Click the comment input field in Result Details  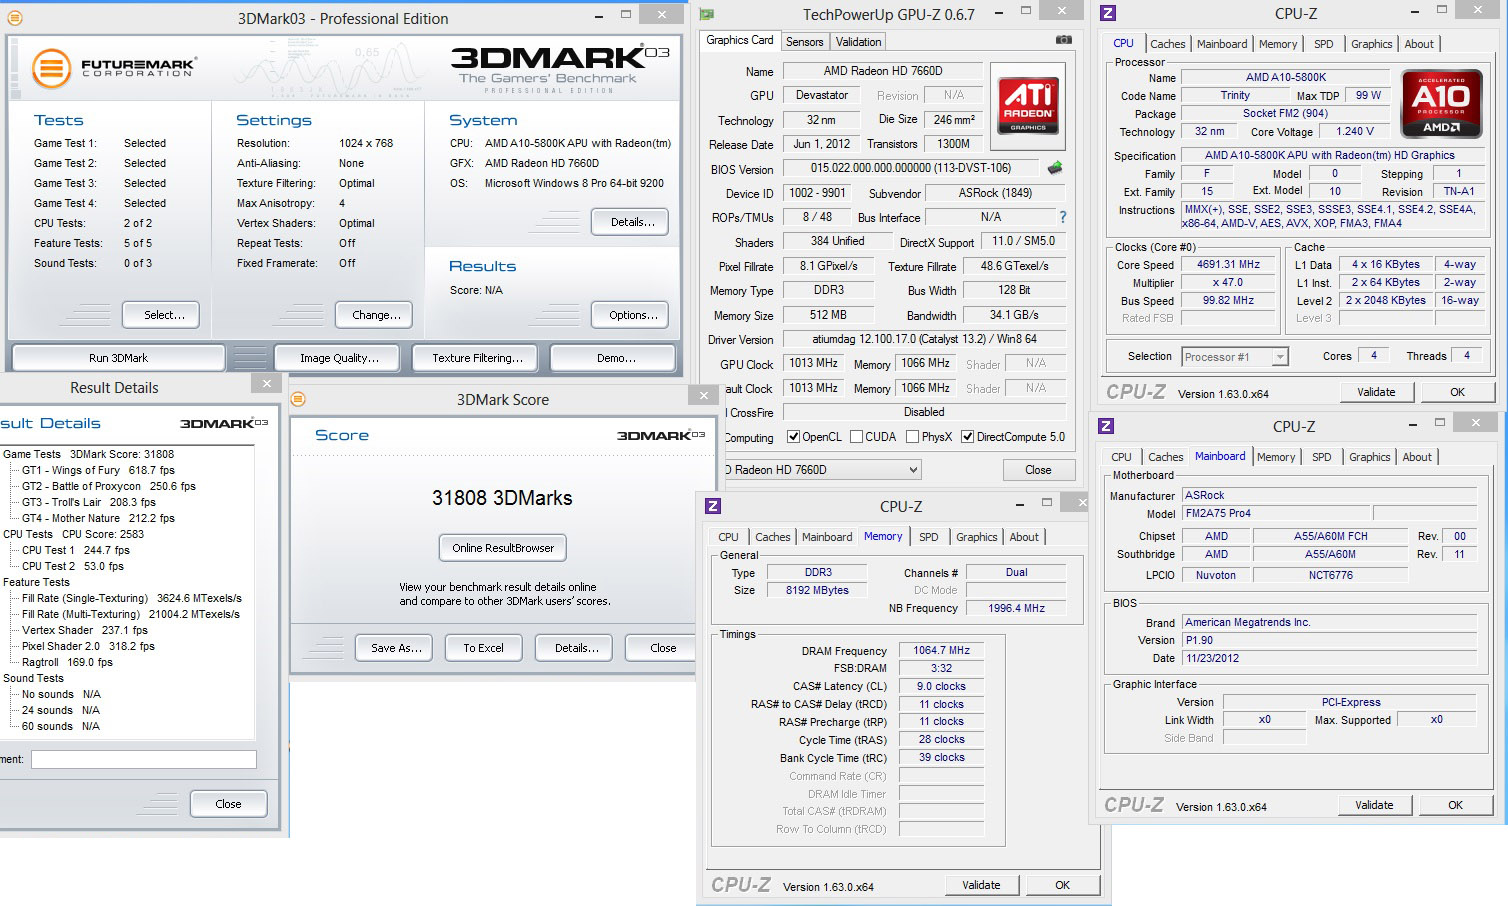pyautogui.click(x=144, y=760)
